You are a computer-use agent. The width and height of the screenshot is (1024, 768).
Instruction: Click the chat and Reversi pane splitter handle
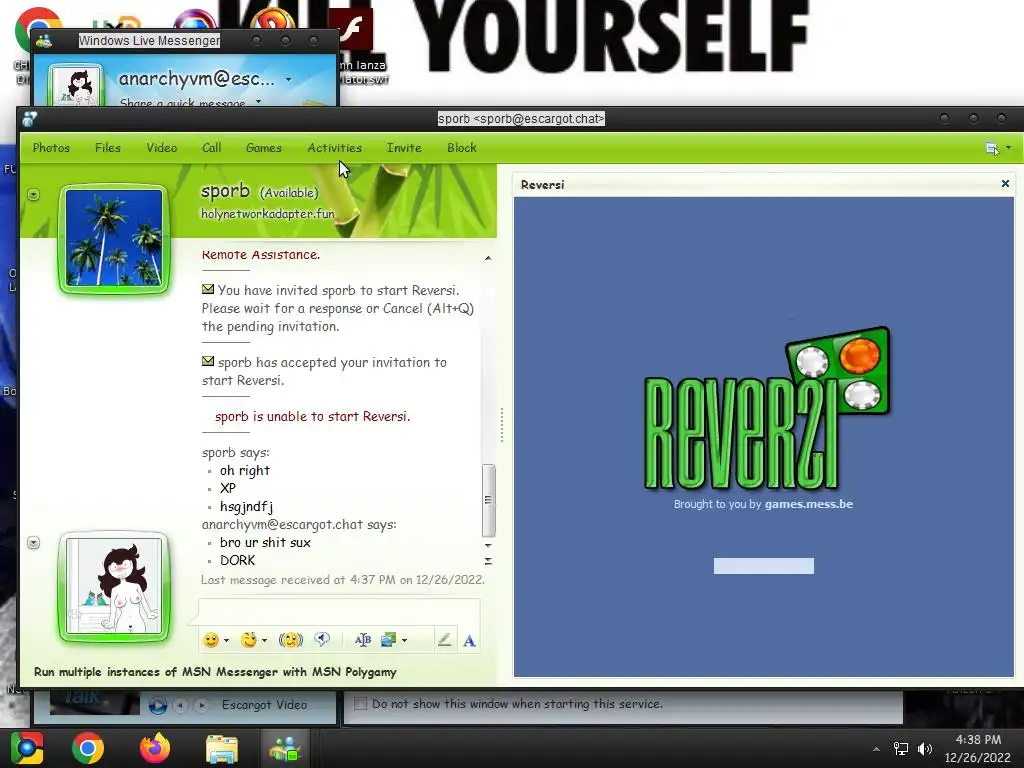[x=502, y=425]
